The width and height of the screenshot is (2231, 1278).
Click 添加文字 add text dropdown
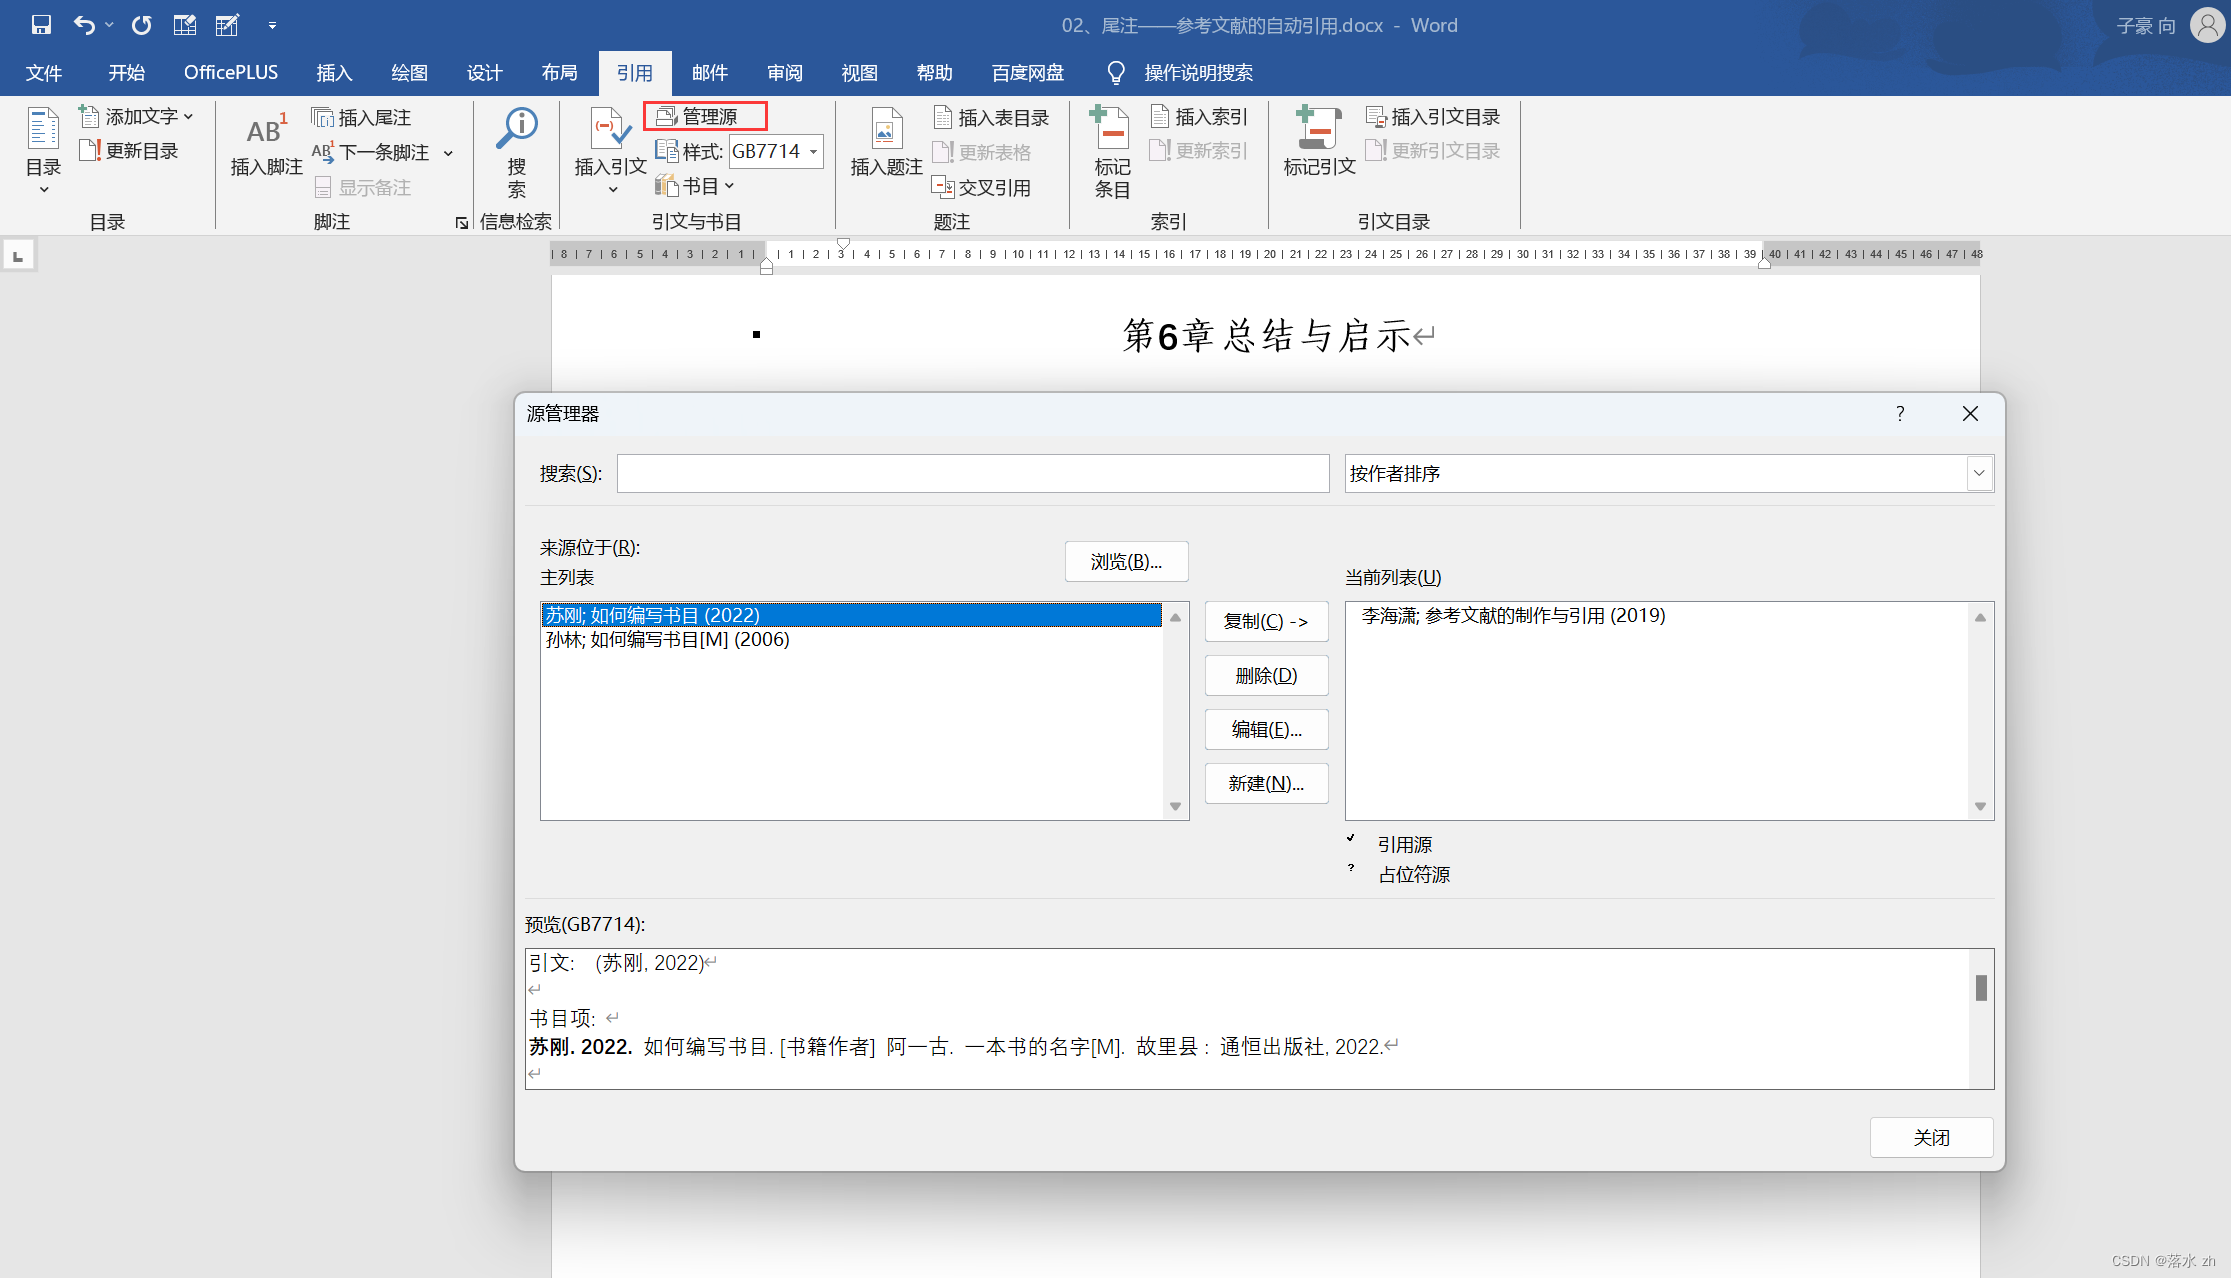pos(136,117)
